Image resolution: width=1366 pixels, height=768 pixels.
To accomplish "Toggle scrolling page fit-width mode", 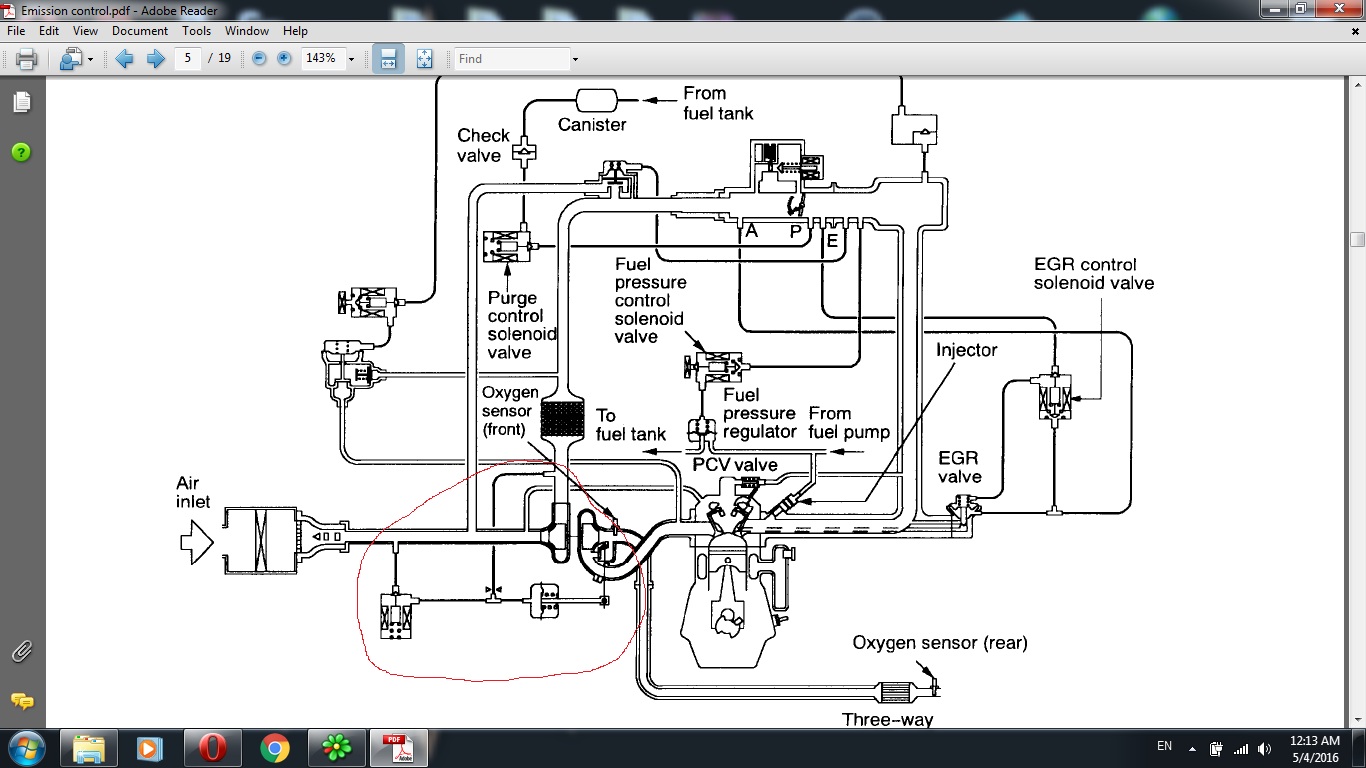I will 388,59.
